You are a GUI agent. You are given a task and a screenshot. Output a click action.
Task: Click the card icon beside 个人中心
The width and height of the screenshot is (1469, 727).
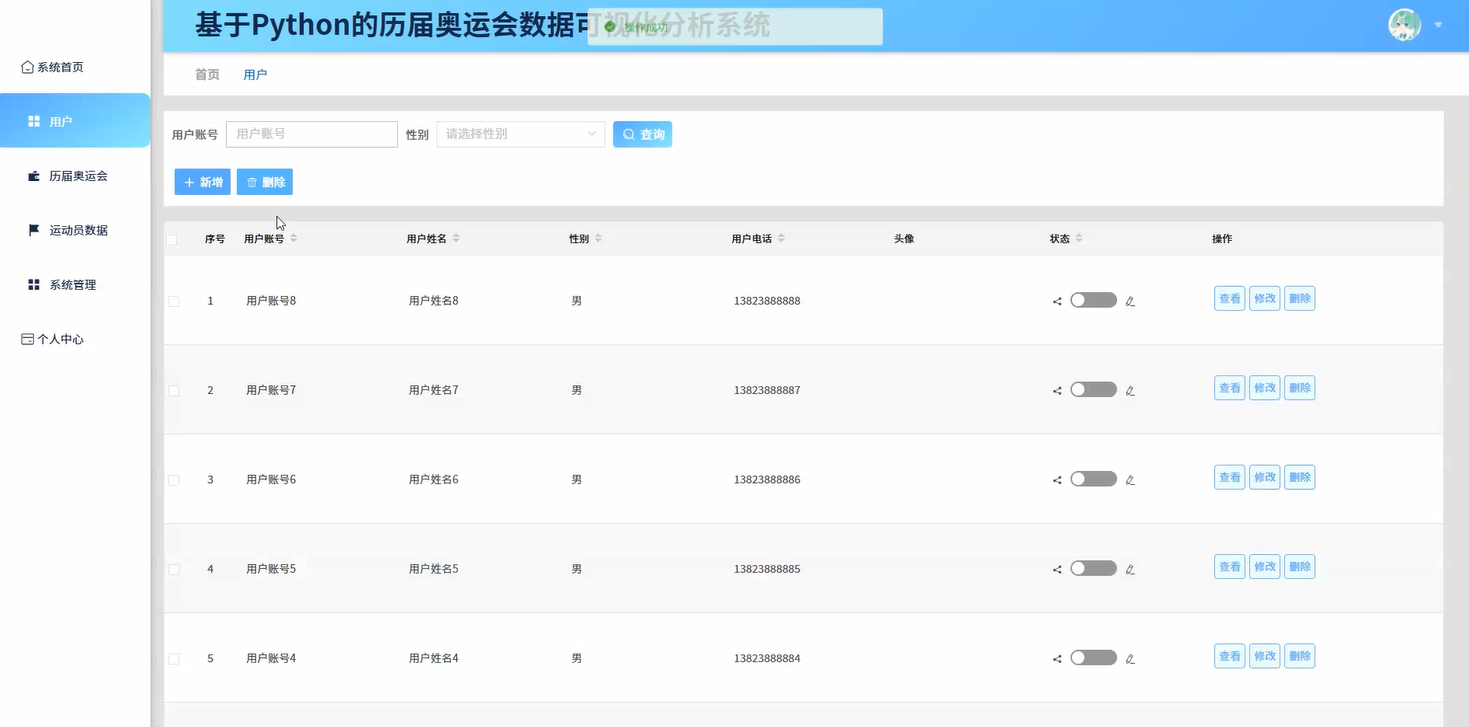(x=28, y=339)
